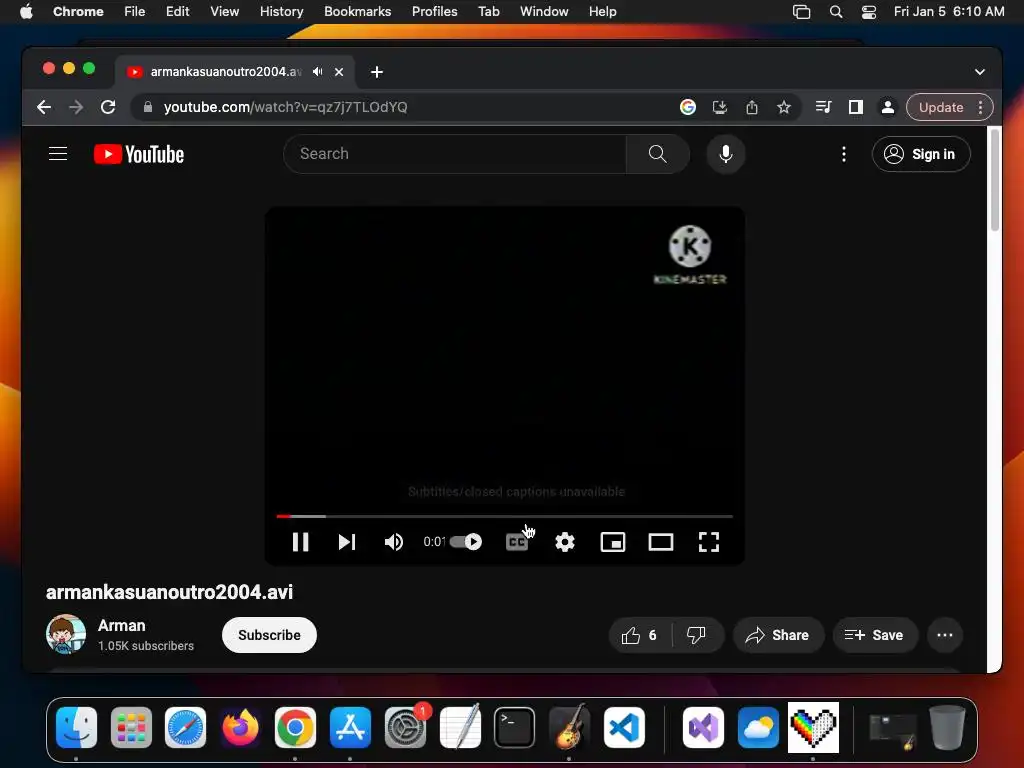Close the armankasuanoutro2004 tab
Viewport: 1024px width, 768px height.
point(339,72)
